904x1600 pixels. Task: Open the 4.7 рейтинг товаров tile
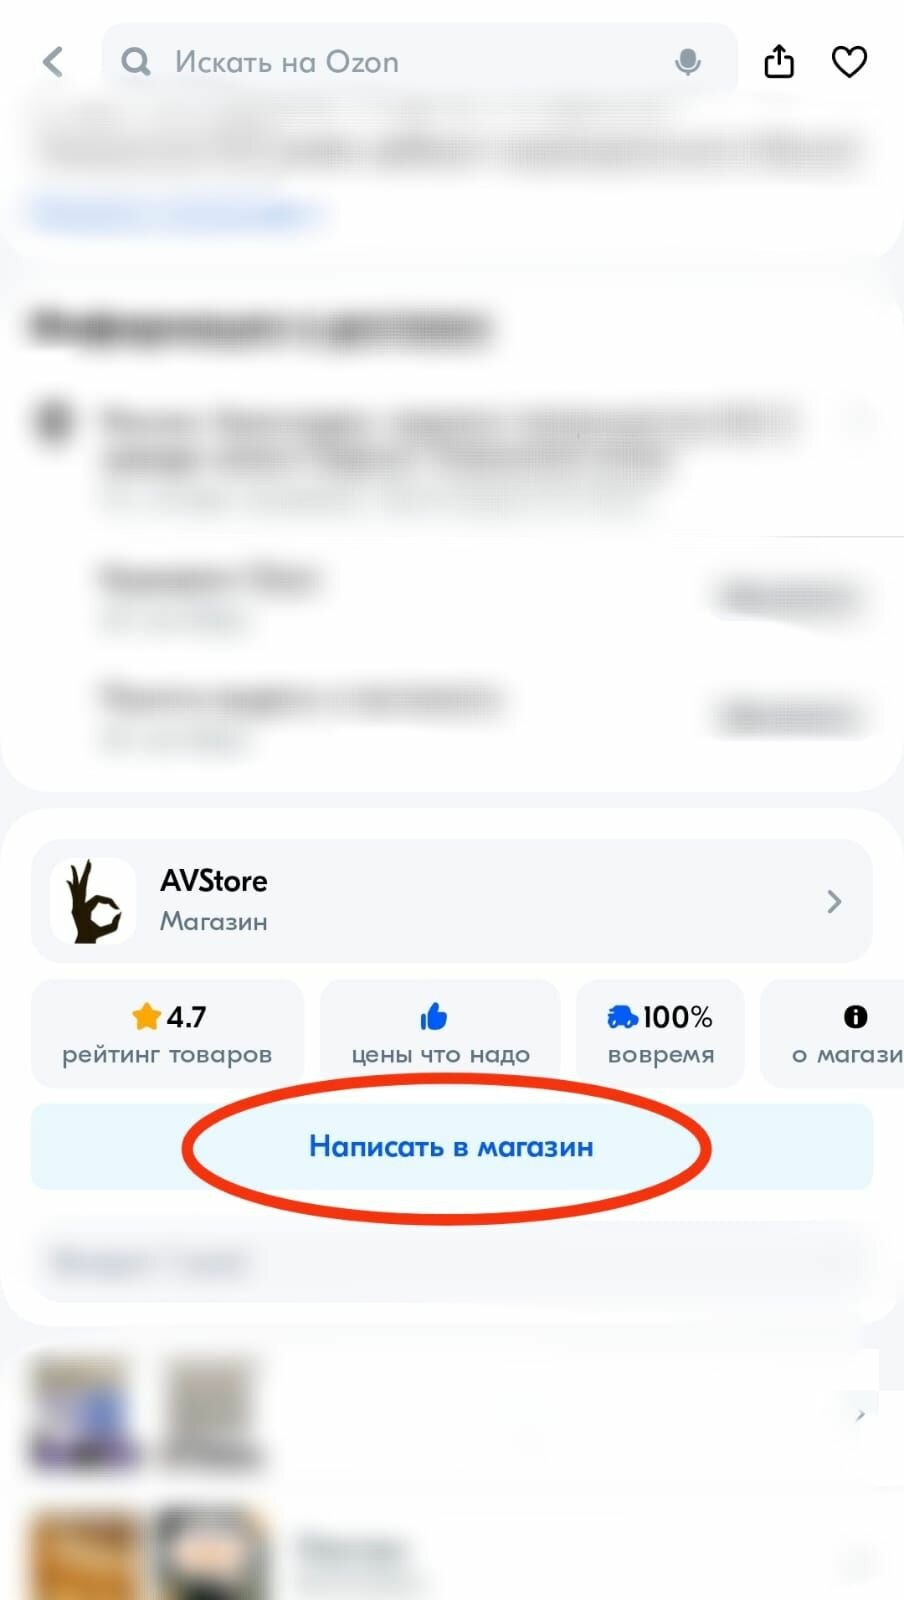167,1033
